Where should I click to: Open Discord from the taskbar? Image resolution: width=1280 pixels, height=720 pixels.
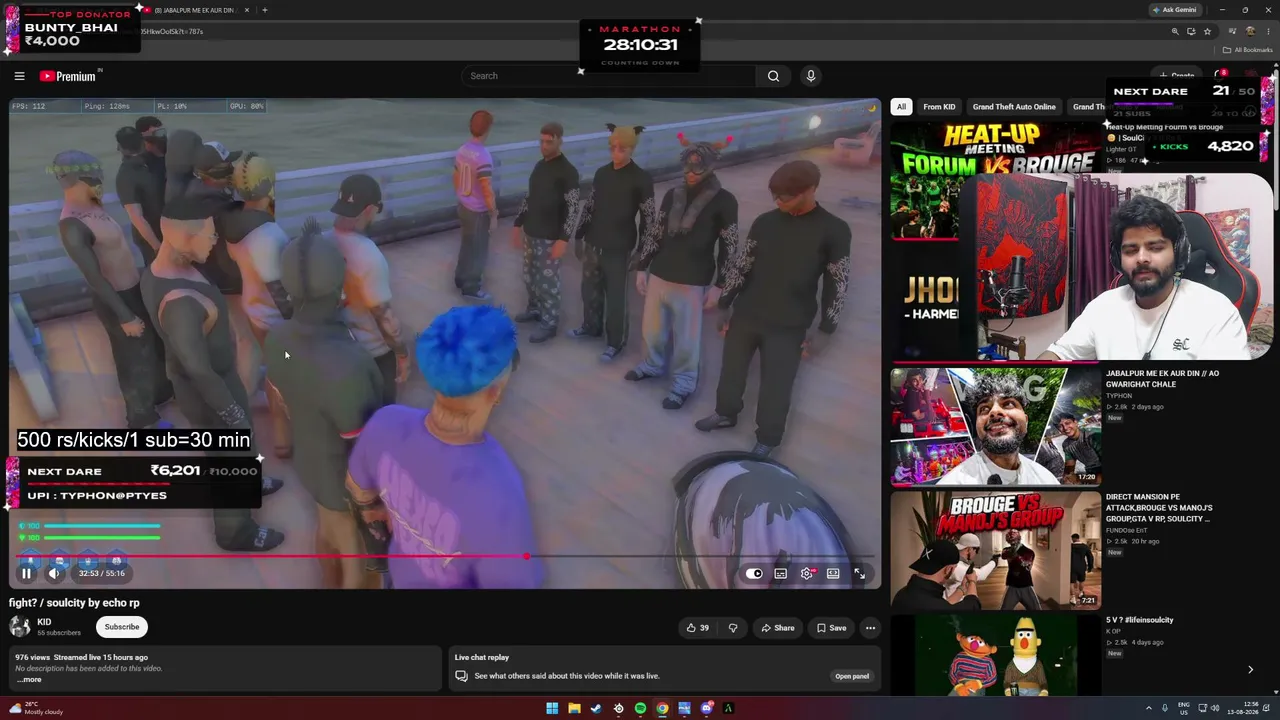click(706, 709)
